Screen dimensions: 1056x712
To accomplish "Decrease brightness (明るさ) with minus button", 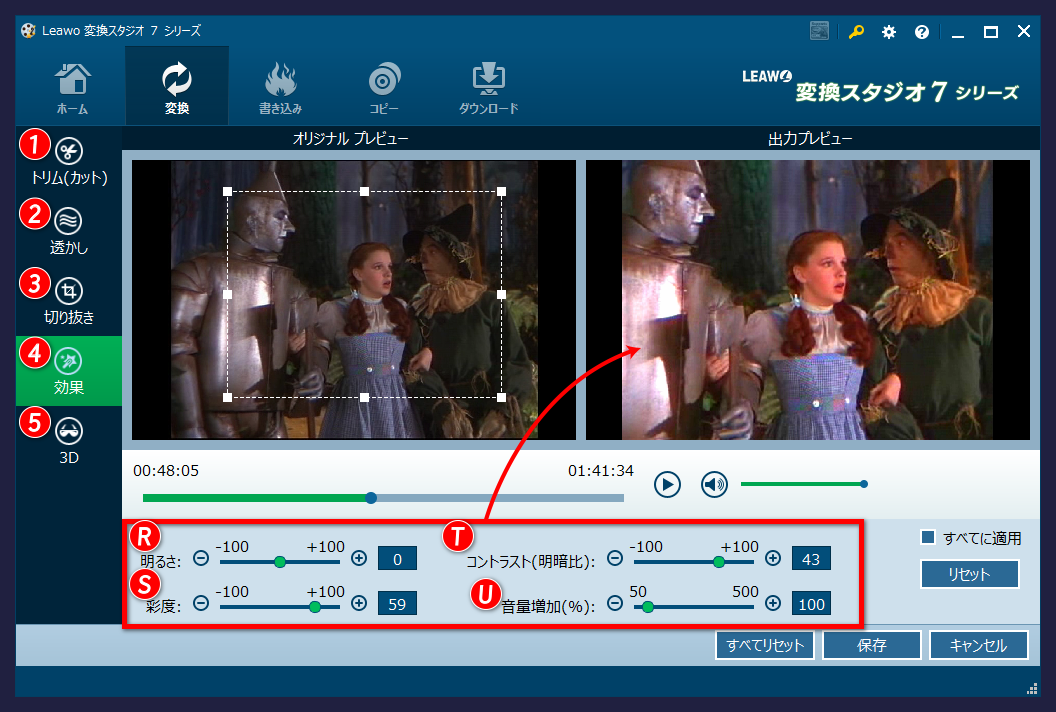I will [x=201, y=559].
